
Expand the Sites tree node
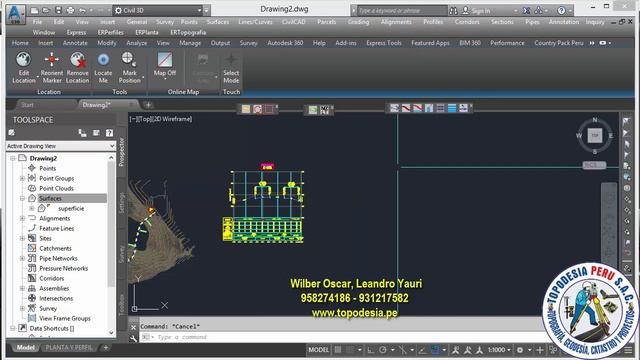point(22,238)
